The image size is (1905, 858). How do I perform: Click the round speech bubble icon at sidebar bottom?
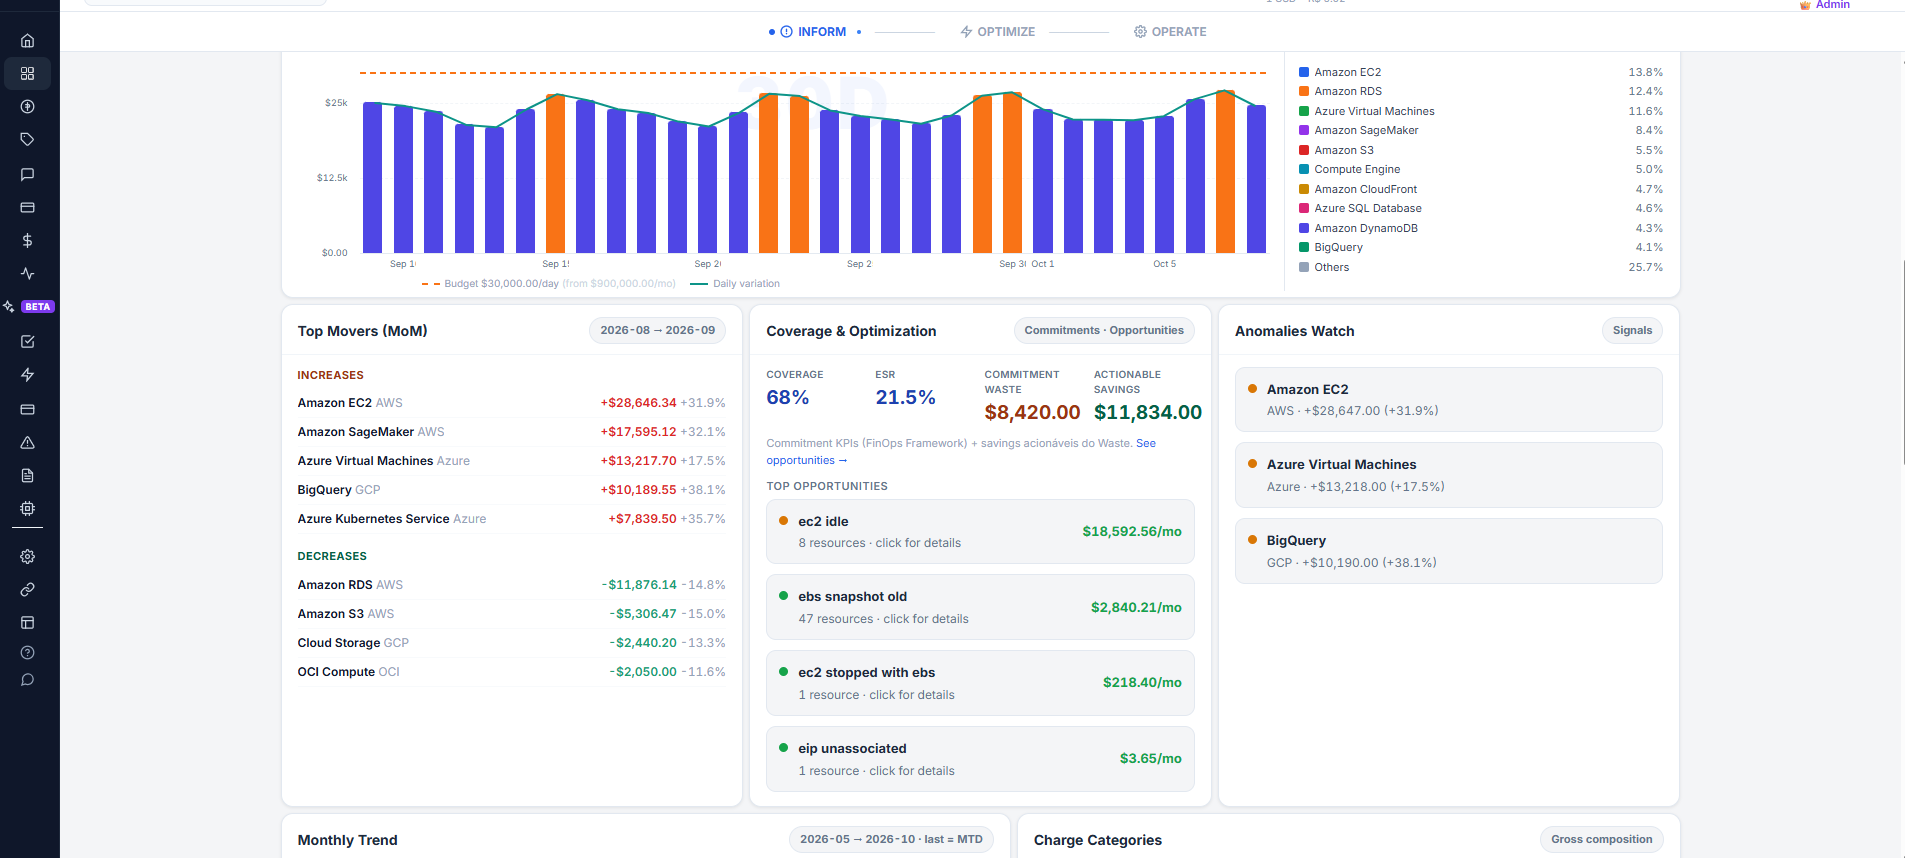pos(27,680)
